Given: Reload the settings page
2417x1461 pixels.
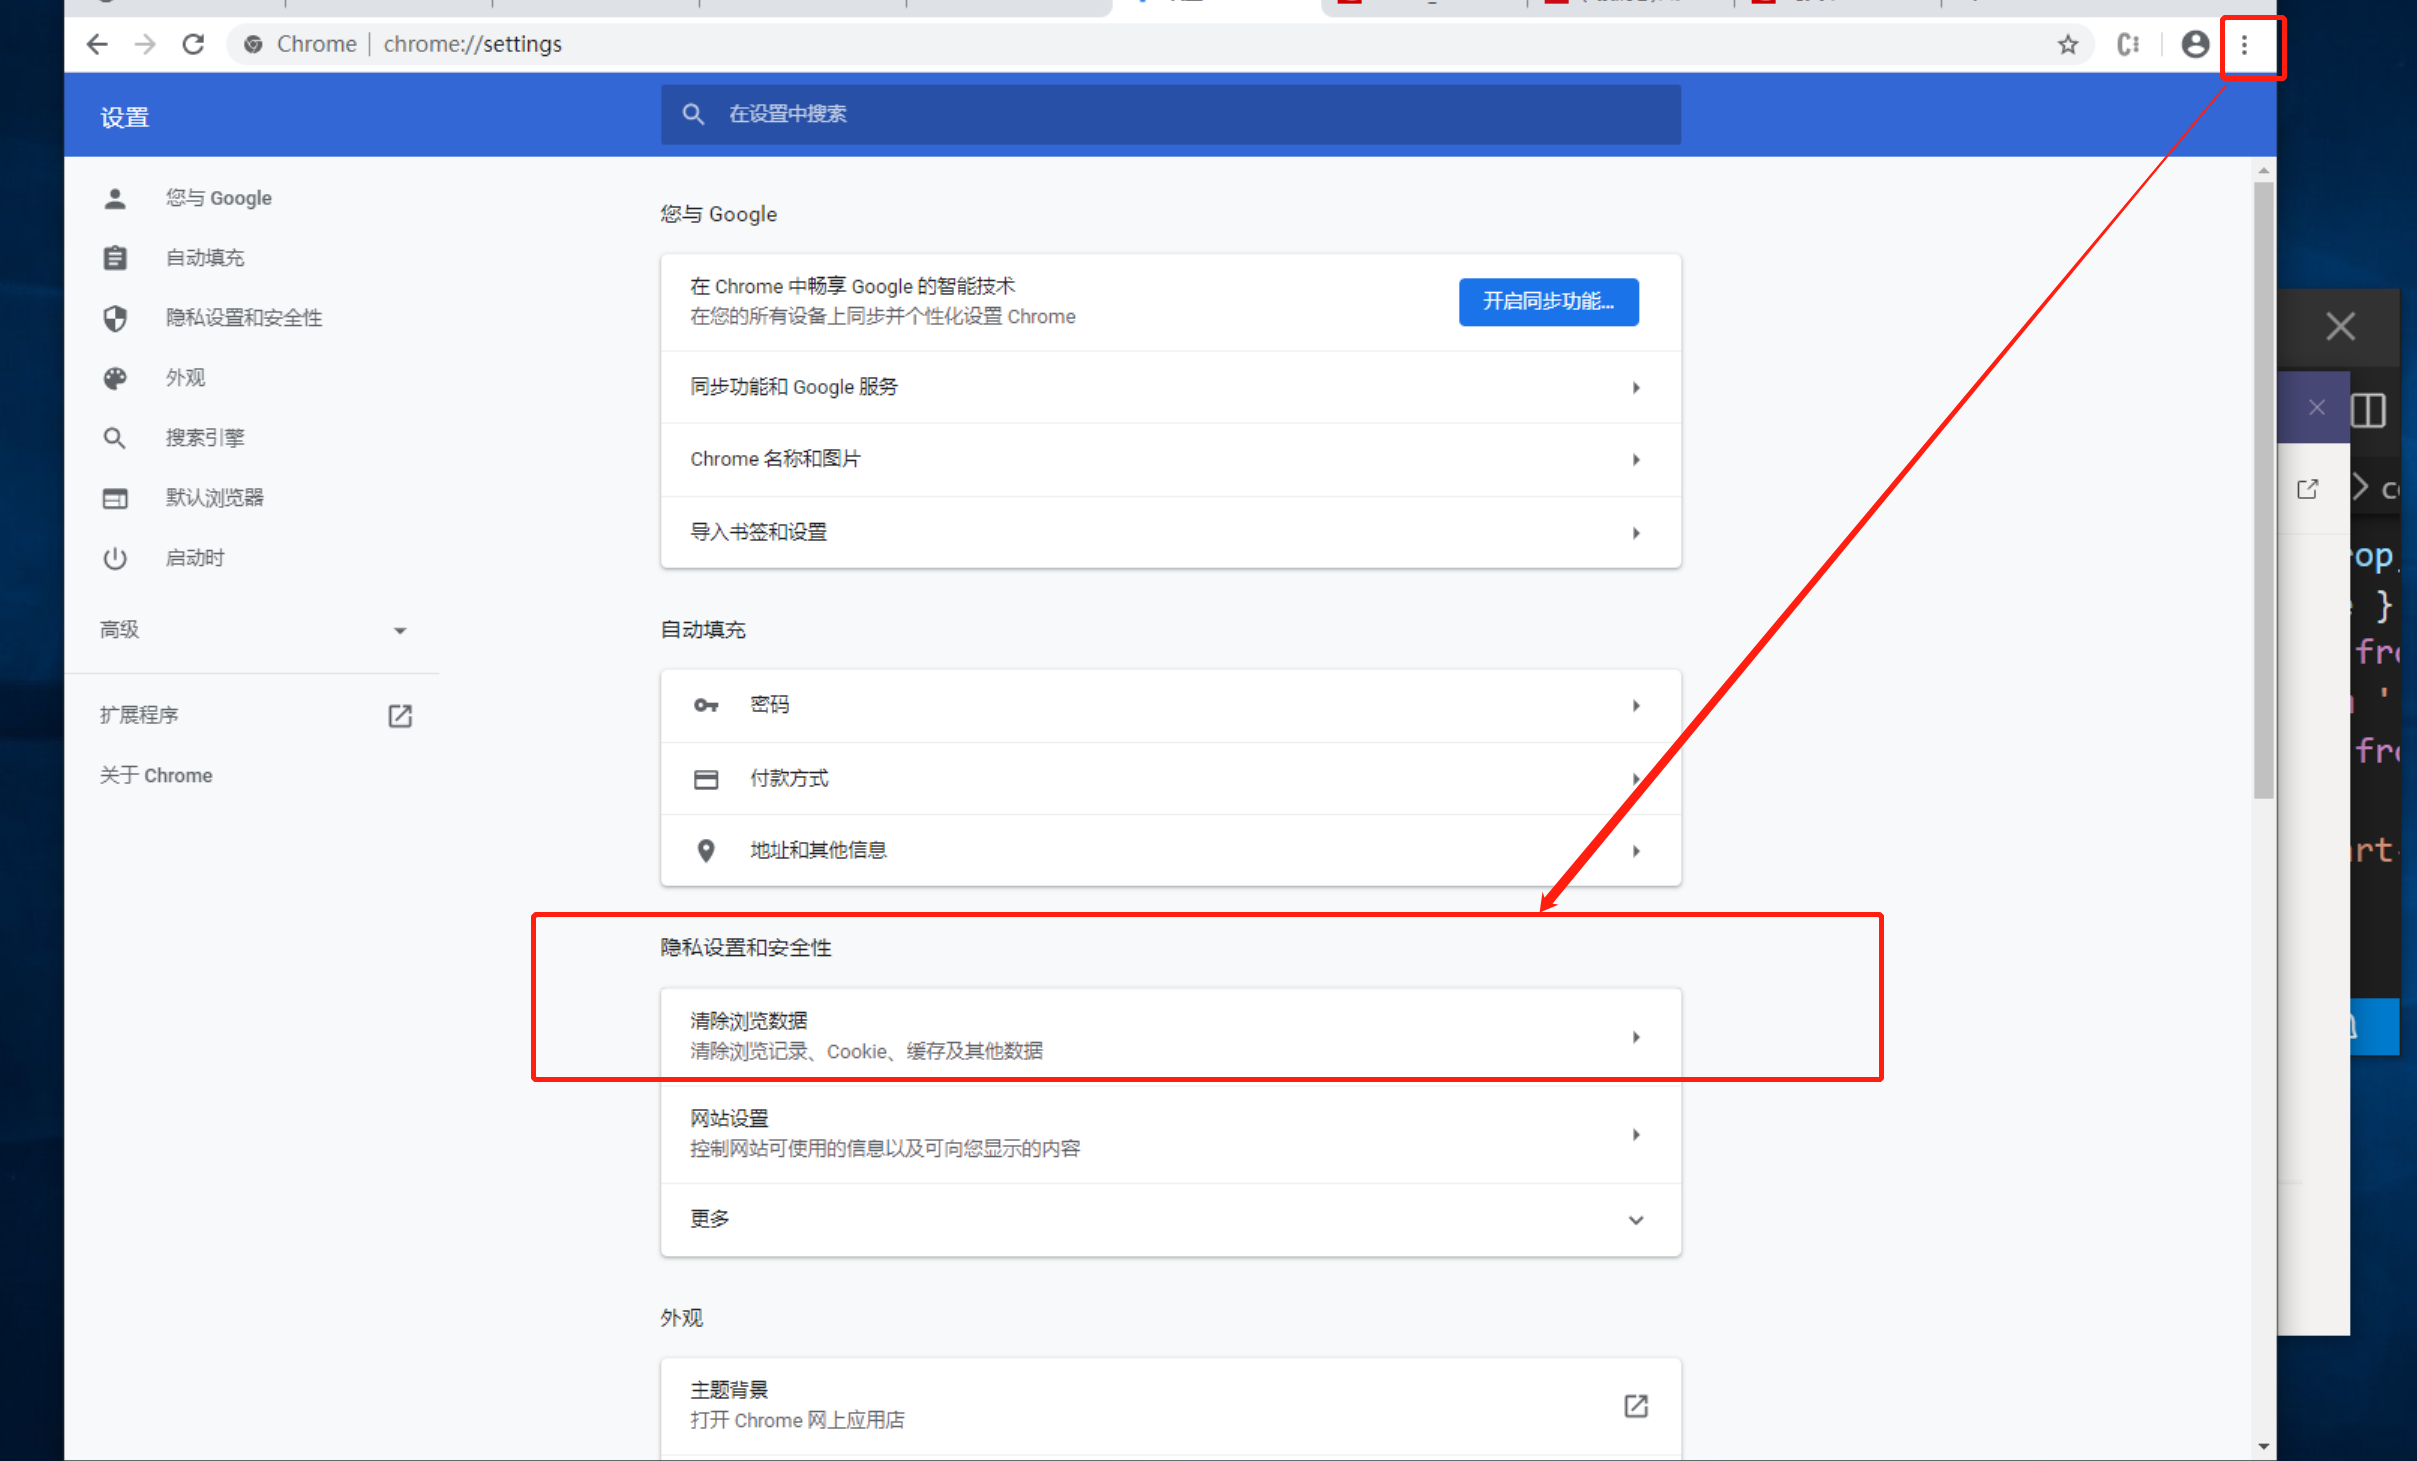Looking at the screenshot, I should 193,44.
